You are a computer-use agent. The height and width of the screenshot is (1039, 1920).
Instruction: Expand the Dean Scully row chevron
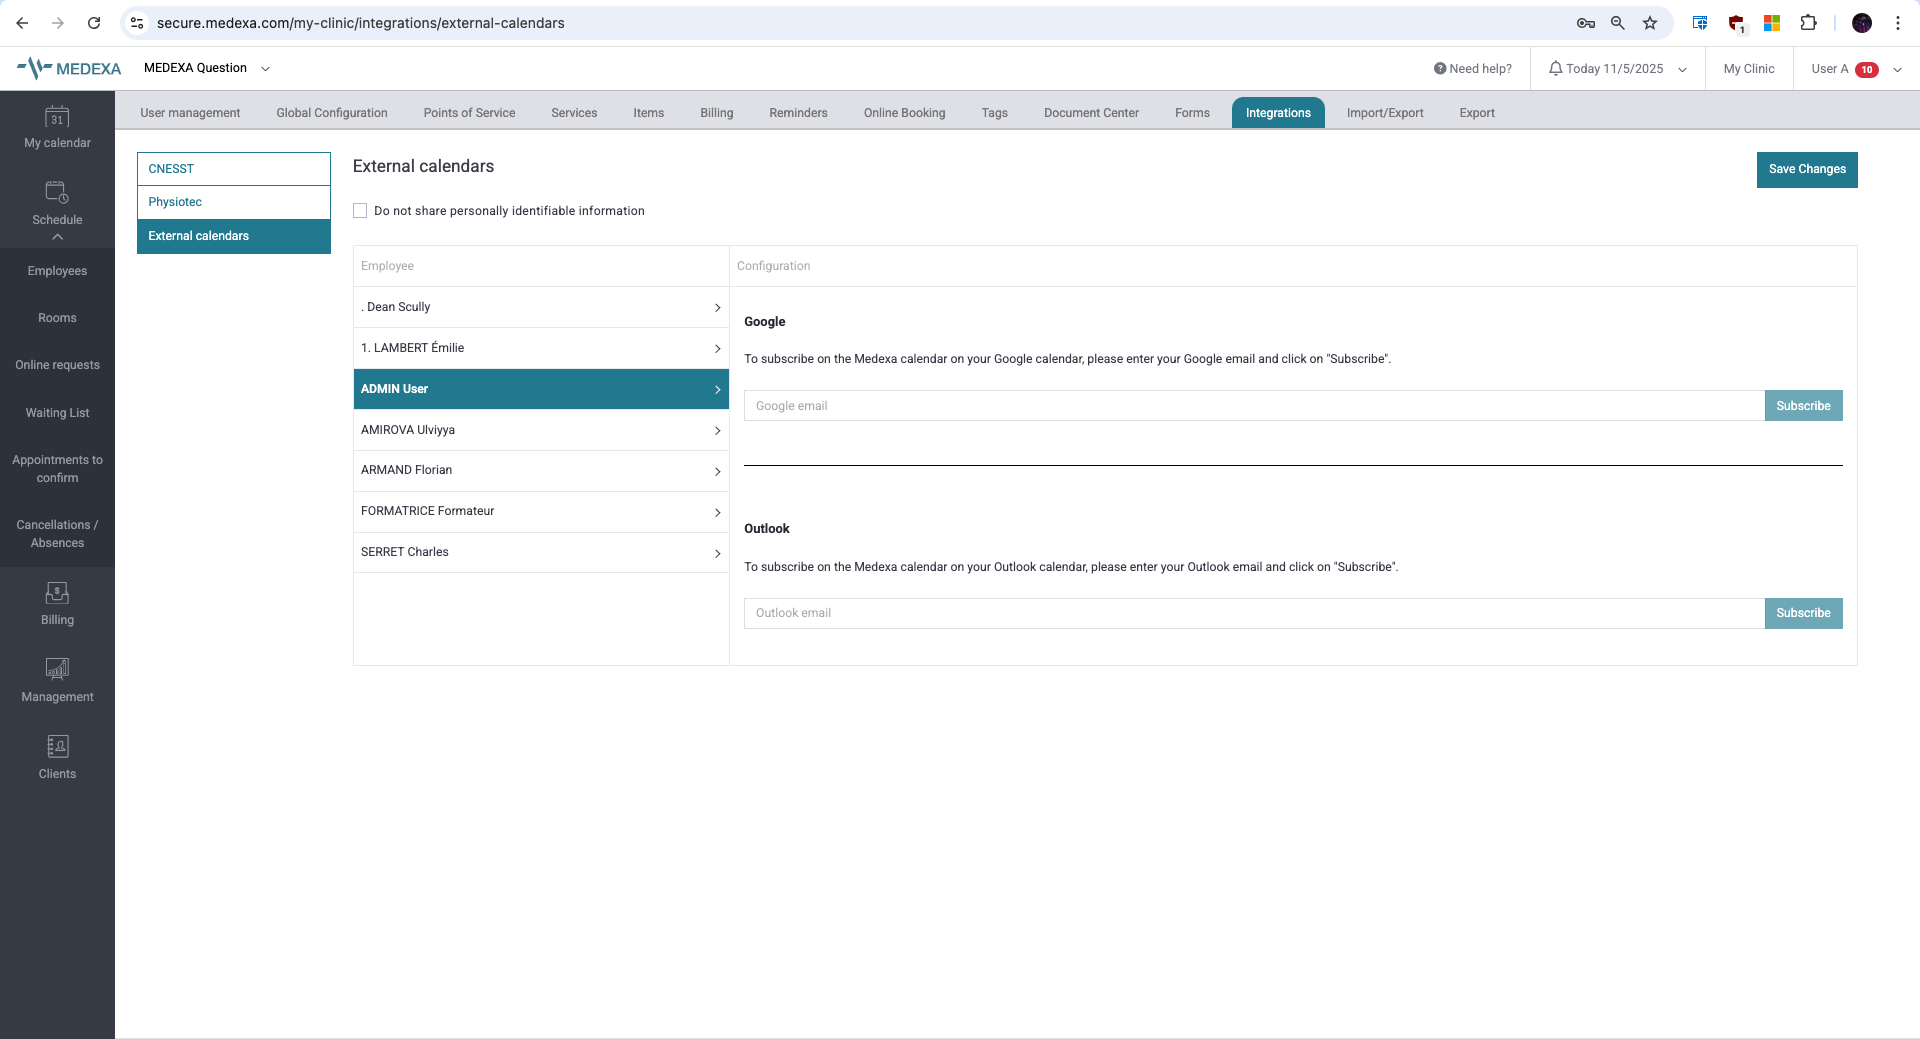click(x=718, y=308)
